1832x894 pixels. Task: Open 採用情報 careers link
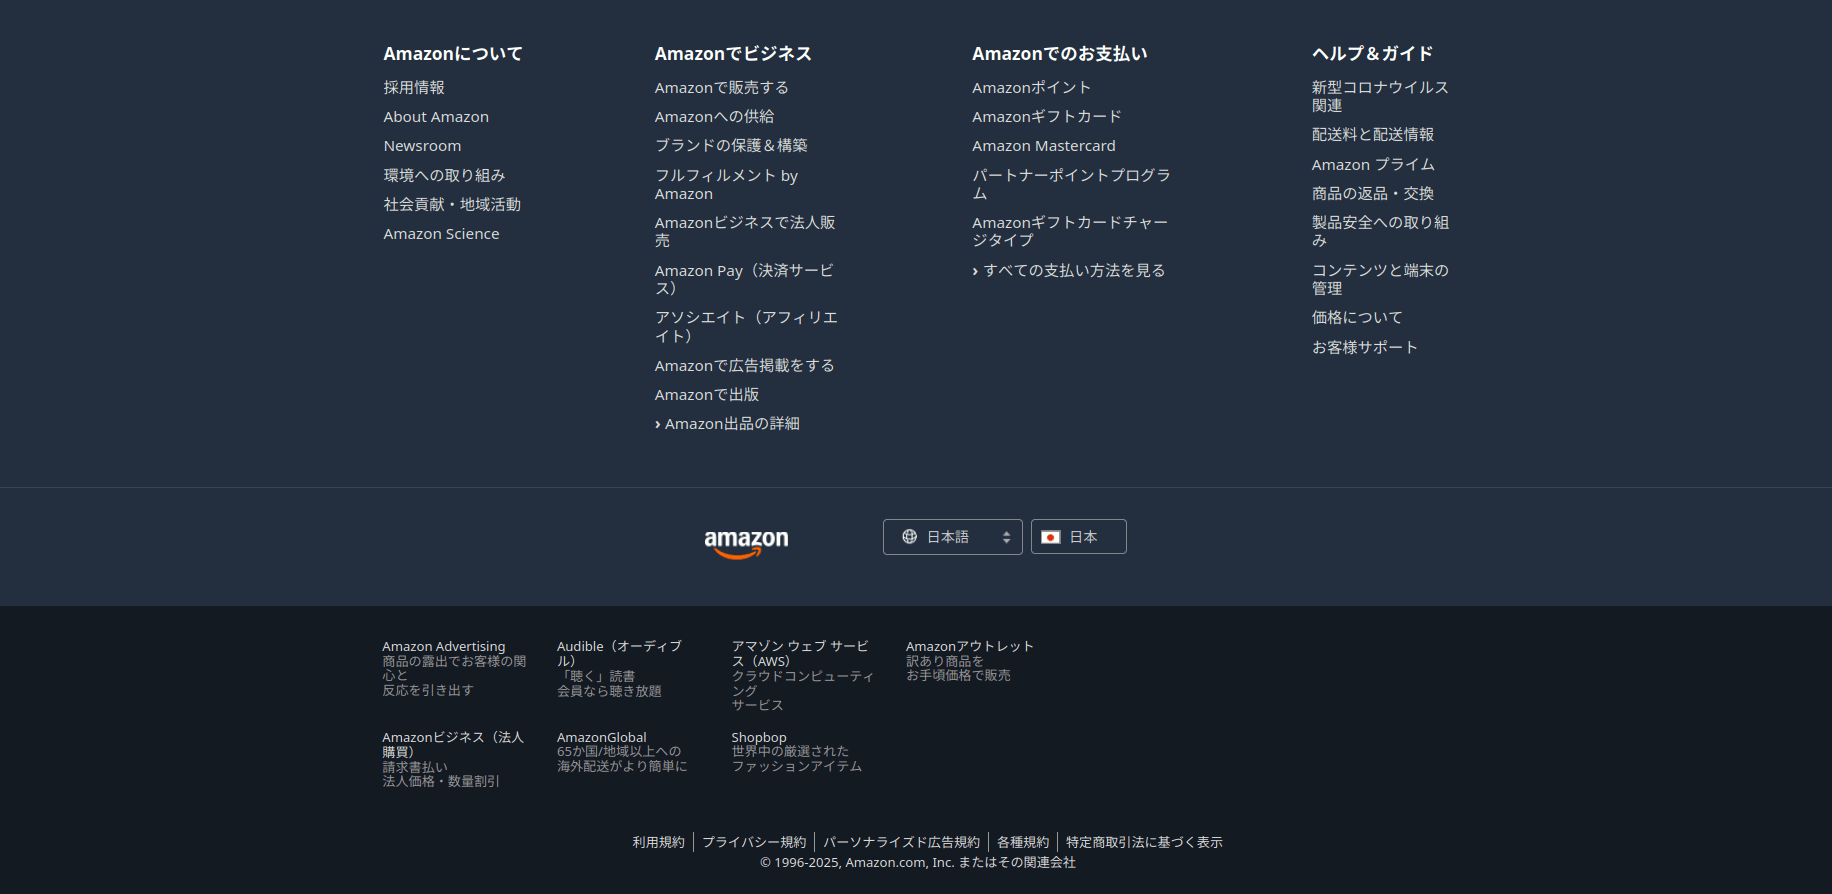coord(414,88)
